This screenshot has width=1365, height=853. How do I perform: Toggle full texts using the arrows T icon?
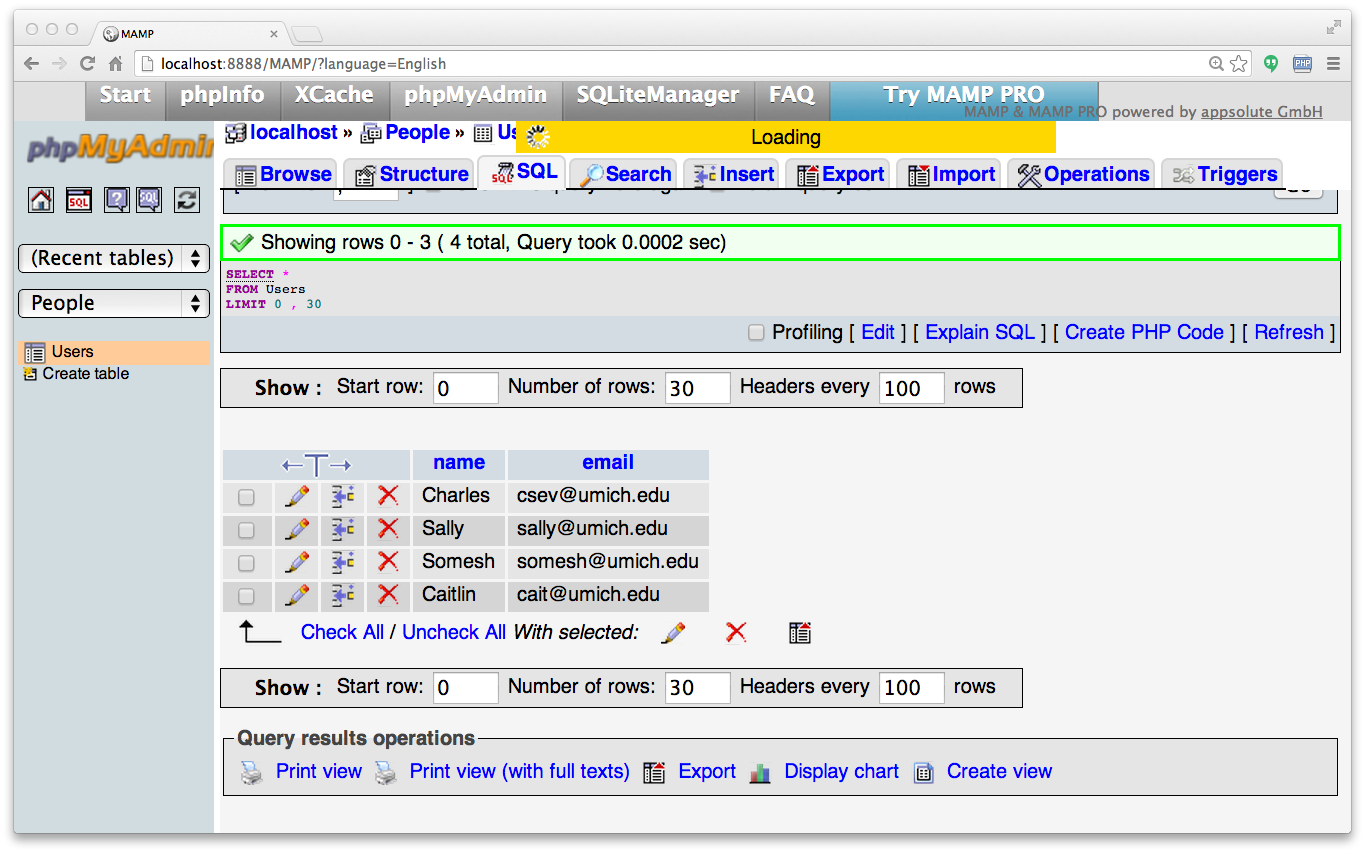point(316,464)
